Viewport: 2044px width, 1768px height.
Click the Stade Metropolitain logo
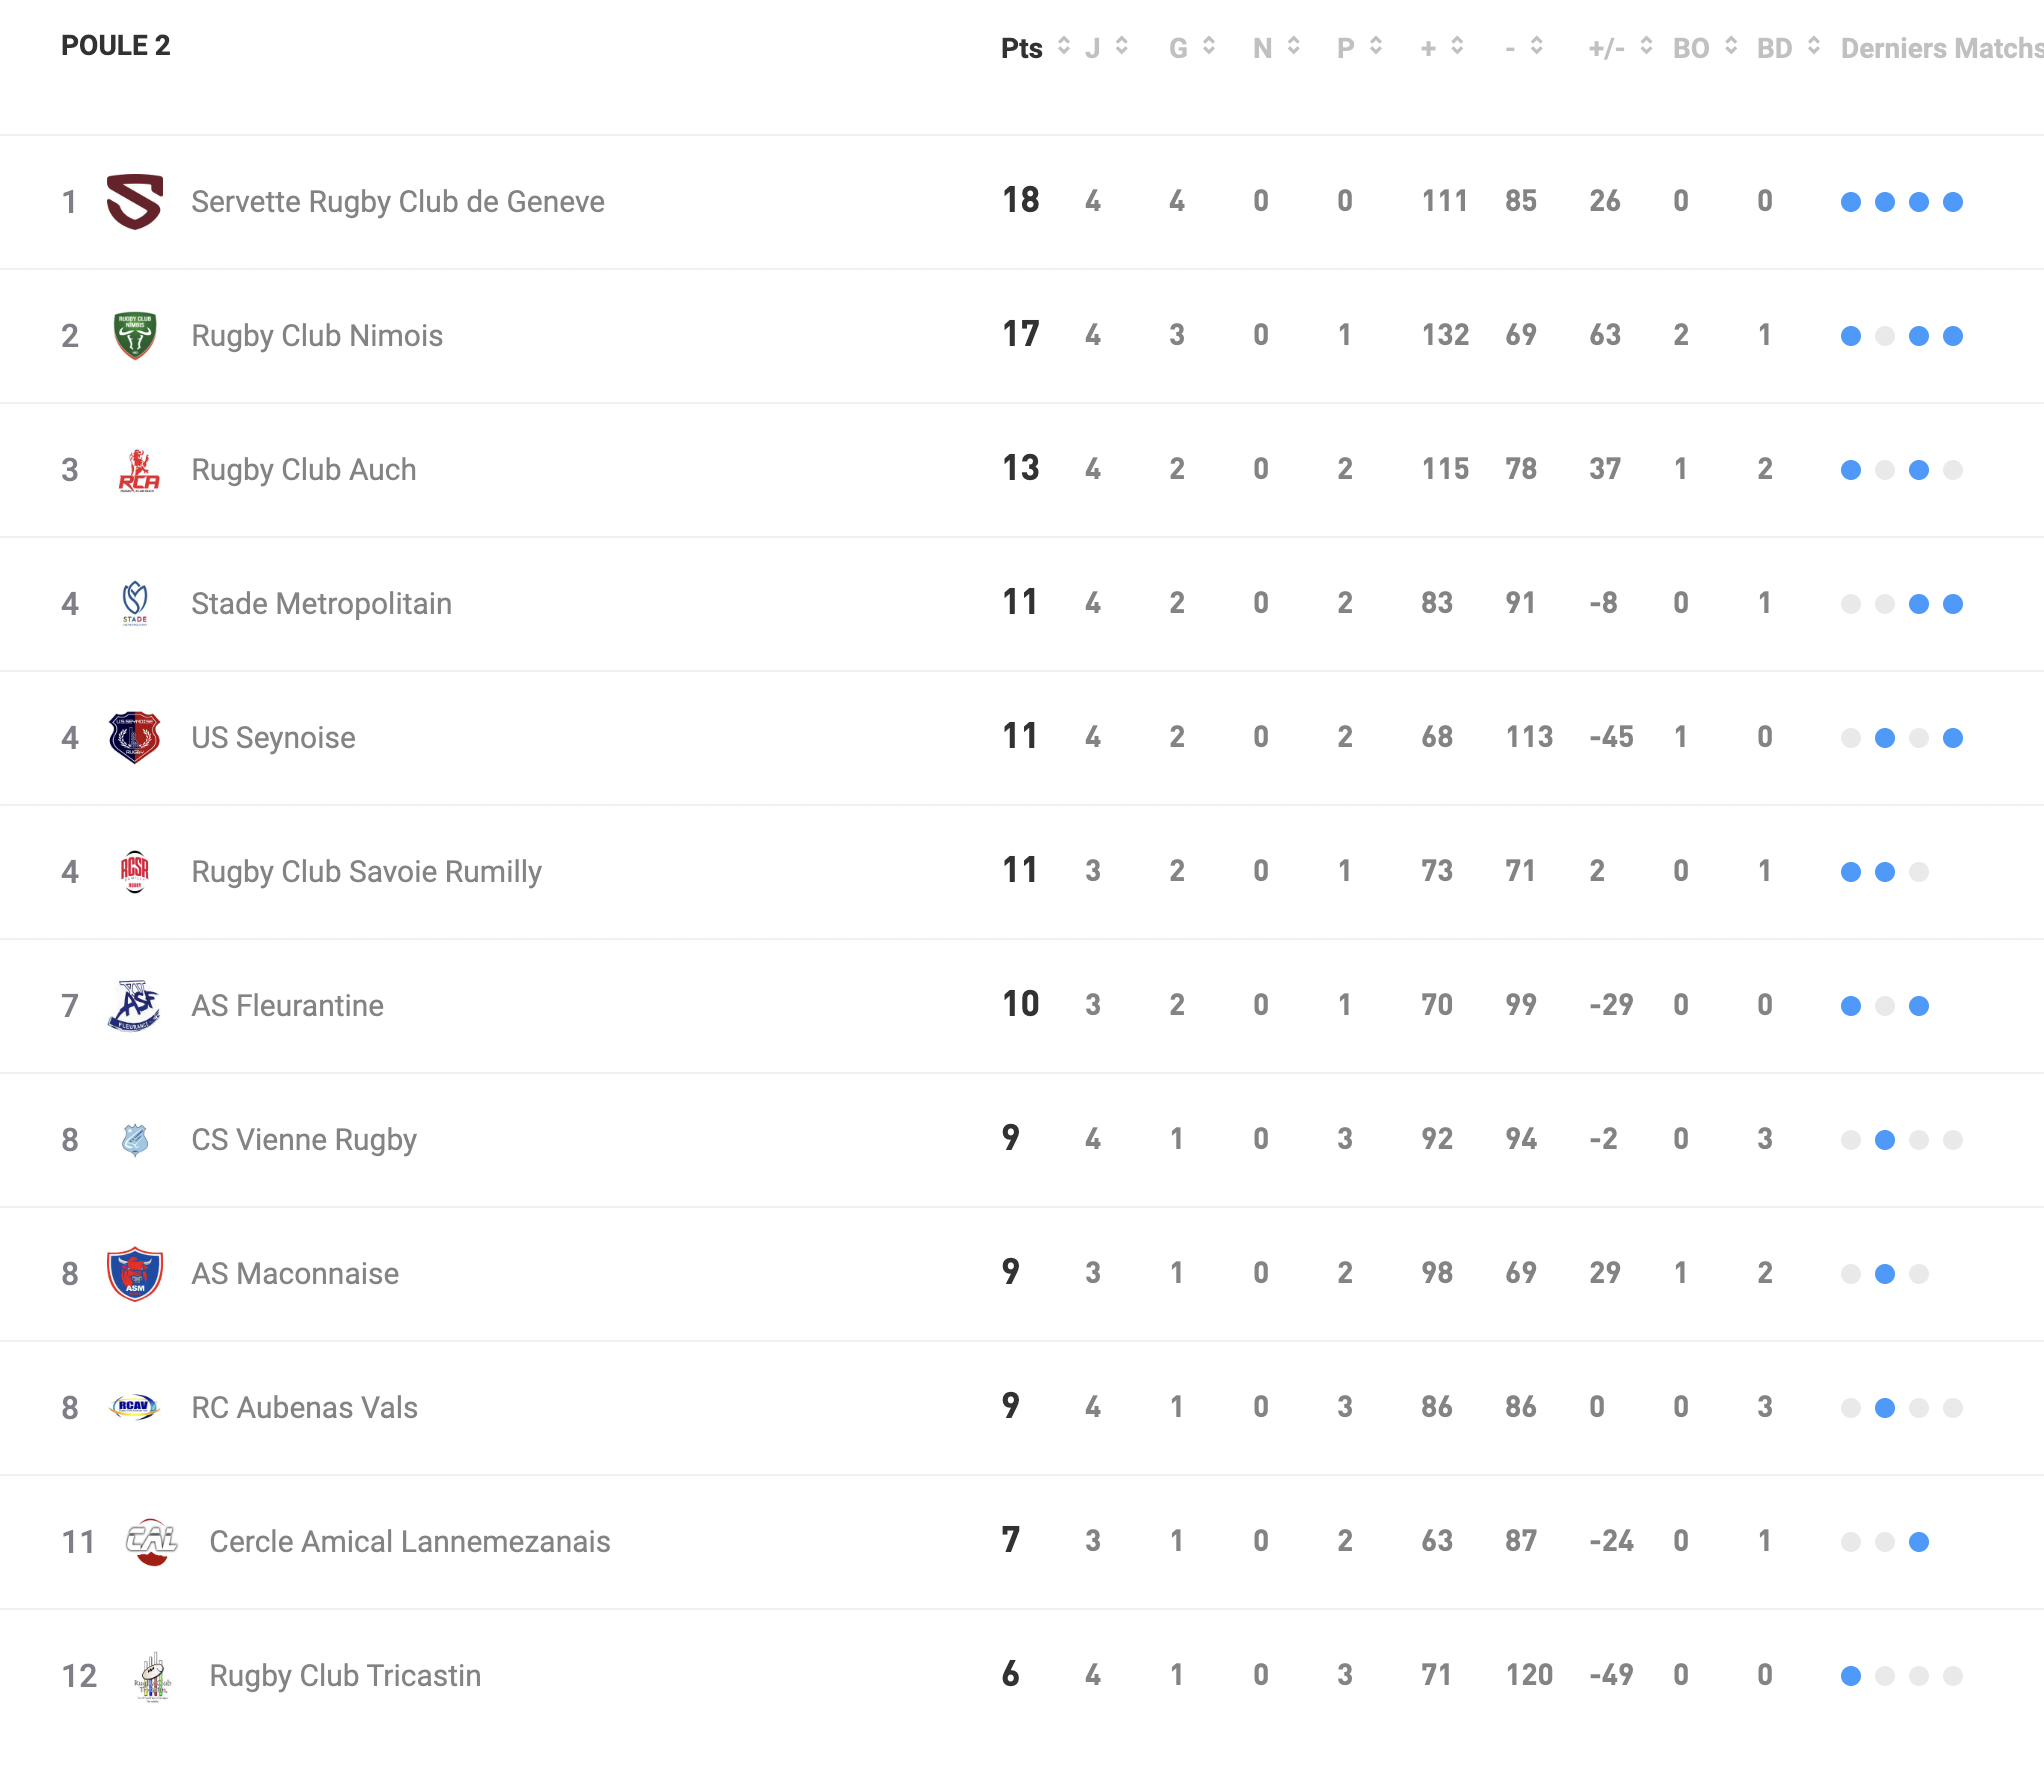pyautogui.click(x=135, y=603)
